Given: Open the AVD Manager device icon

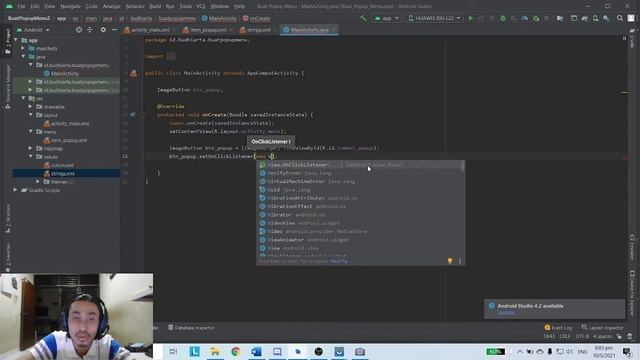Looking at the screenshot, I should [596, 18].
